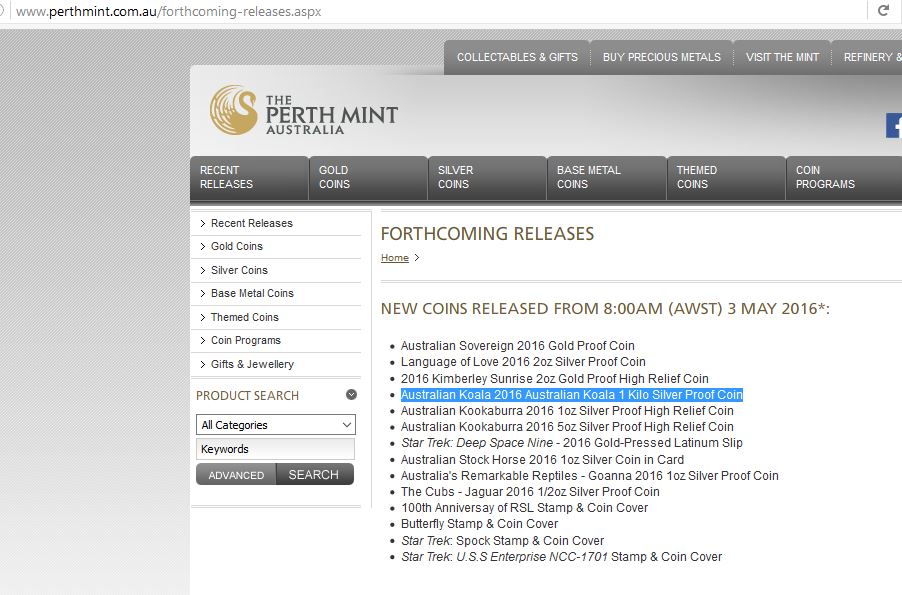Image resolution: width=902 pixels, height=595 pixels.
Task: Open Gifts & Jewellery sidebar link
Action: 252,364
